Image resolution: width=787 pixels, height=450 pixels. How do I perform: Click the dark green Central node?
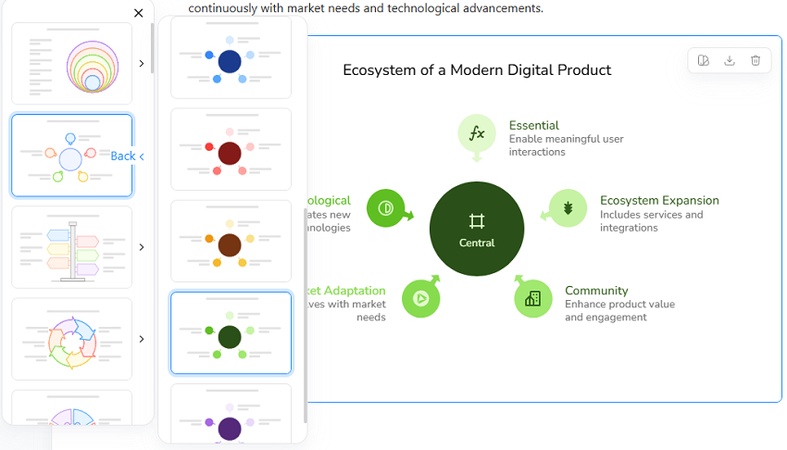[477, 229]
